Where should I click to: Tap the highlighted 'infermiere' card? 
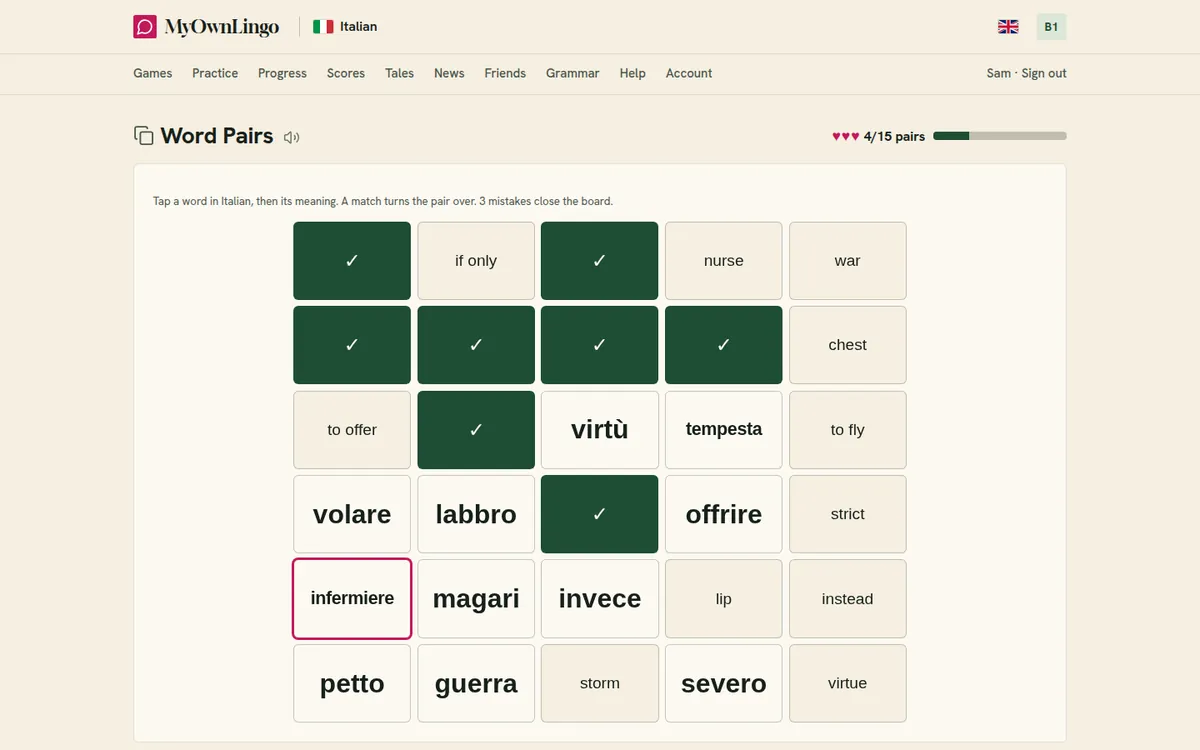[x=352, y=599]
